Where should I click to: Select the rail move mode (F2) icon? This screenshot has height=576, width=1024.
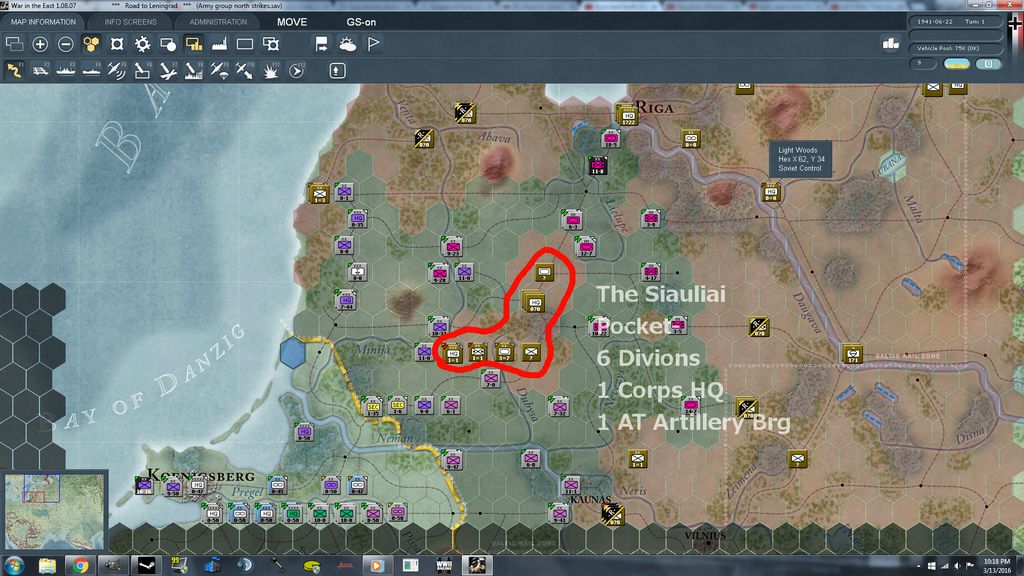coord(40,70)
